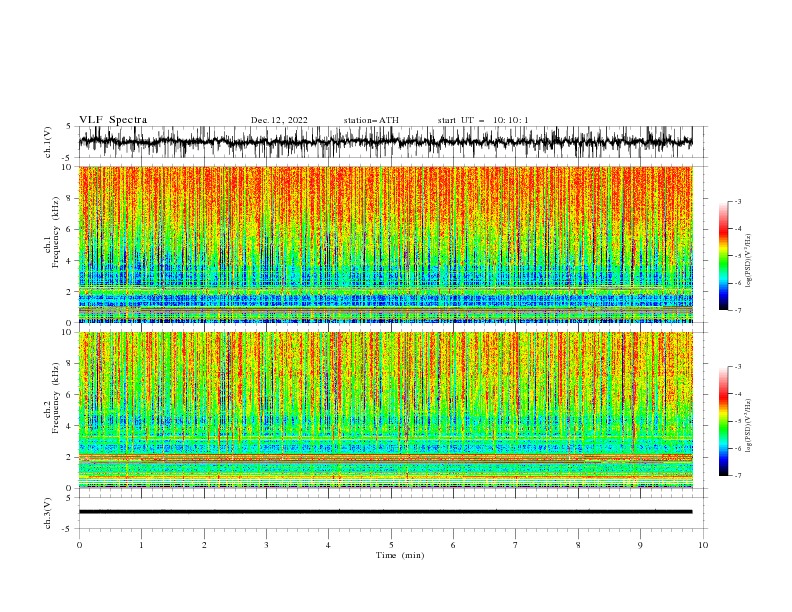
Task: Click the 'VLF Spectra' title text
Action: coord(113,120)
